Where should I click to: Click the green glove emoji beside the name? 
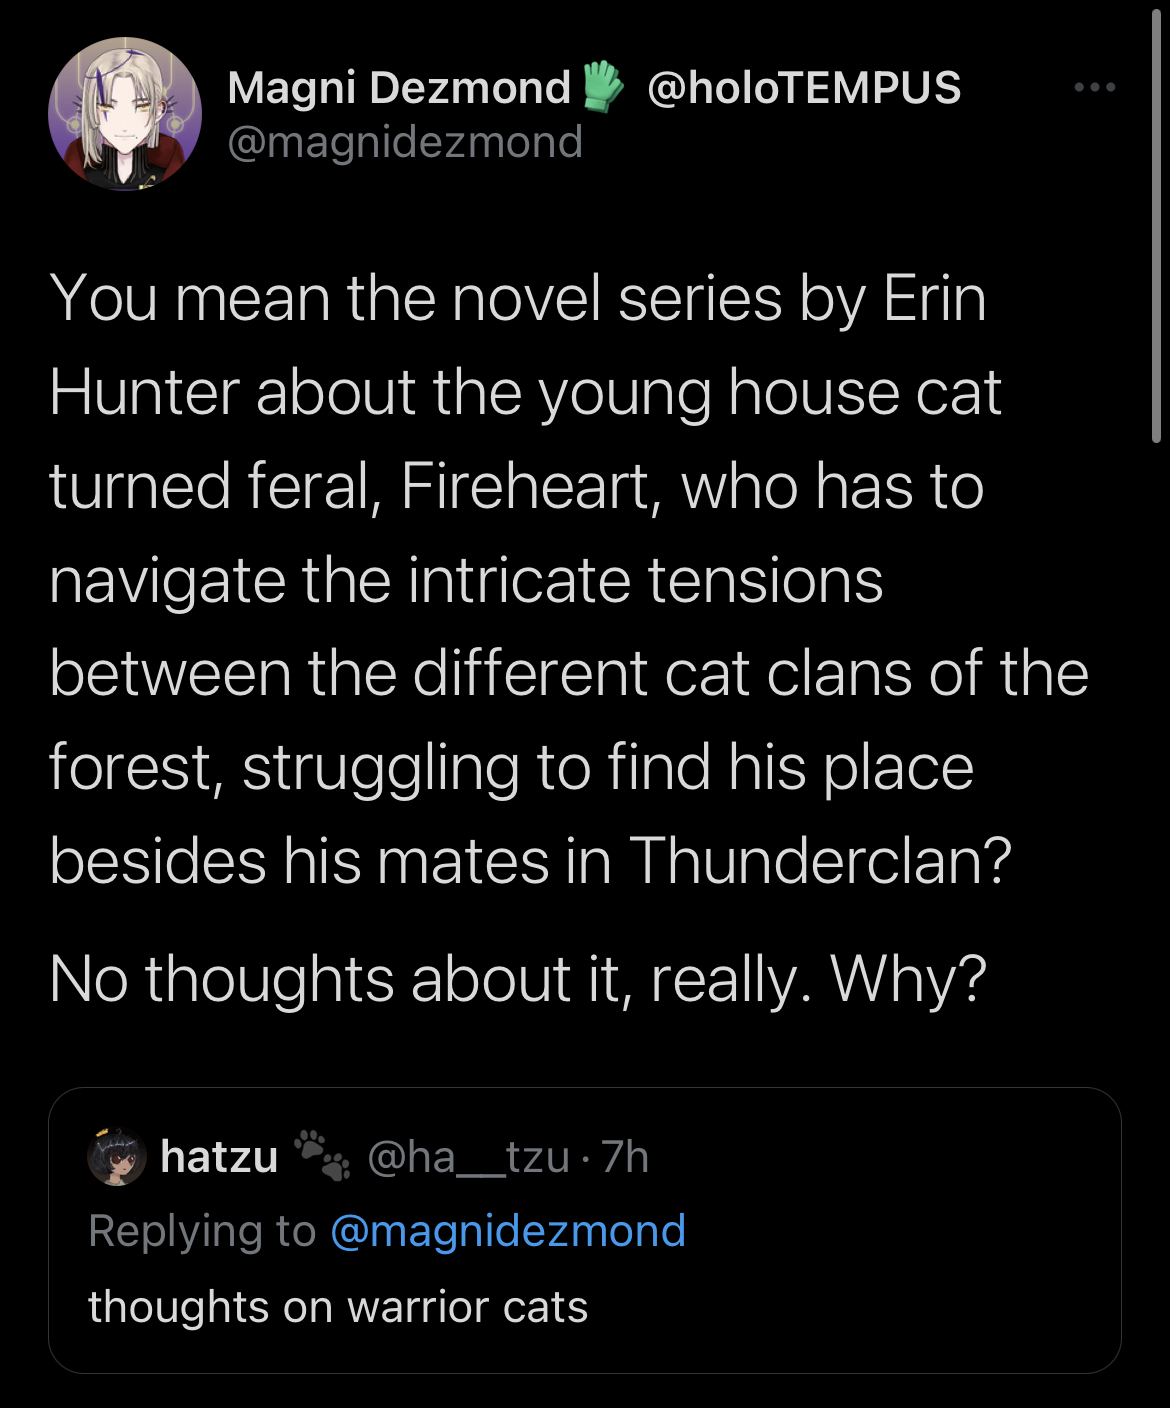pos(602,86)
